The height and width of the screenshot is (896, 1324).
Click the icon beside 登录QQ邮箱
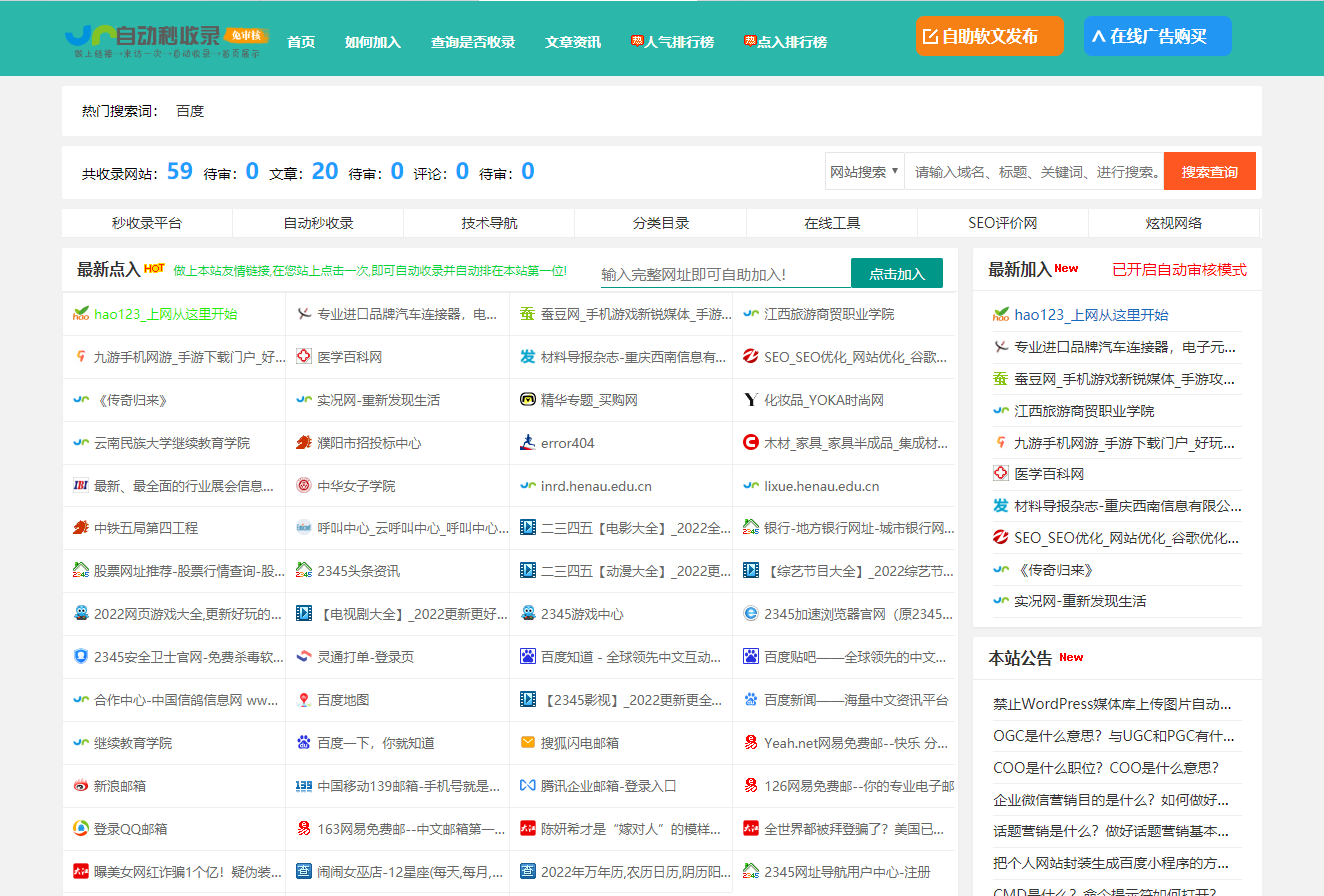coord(81,830)
